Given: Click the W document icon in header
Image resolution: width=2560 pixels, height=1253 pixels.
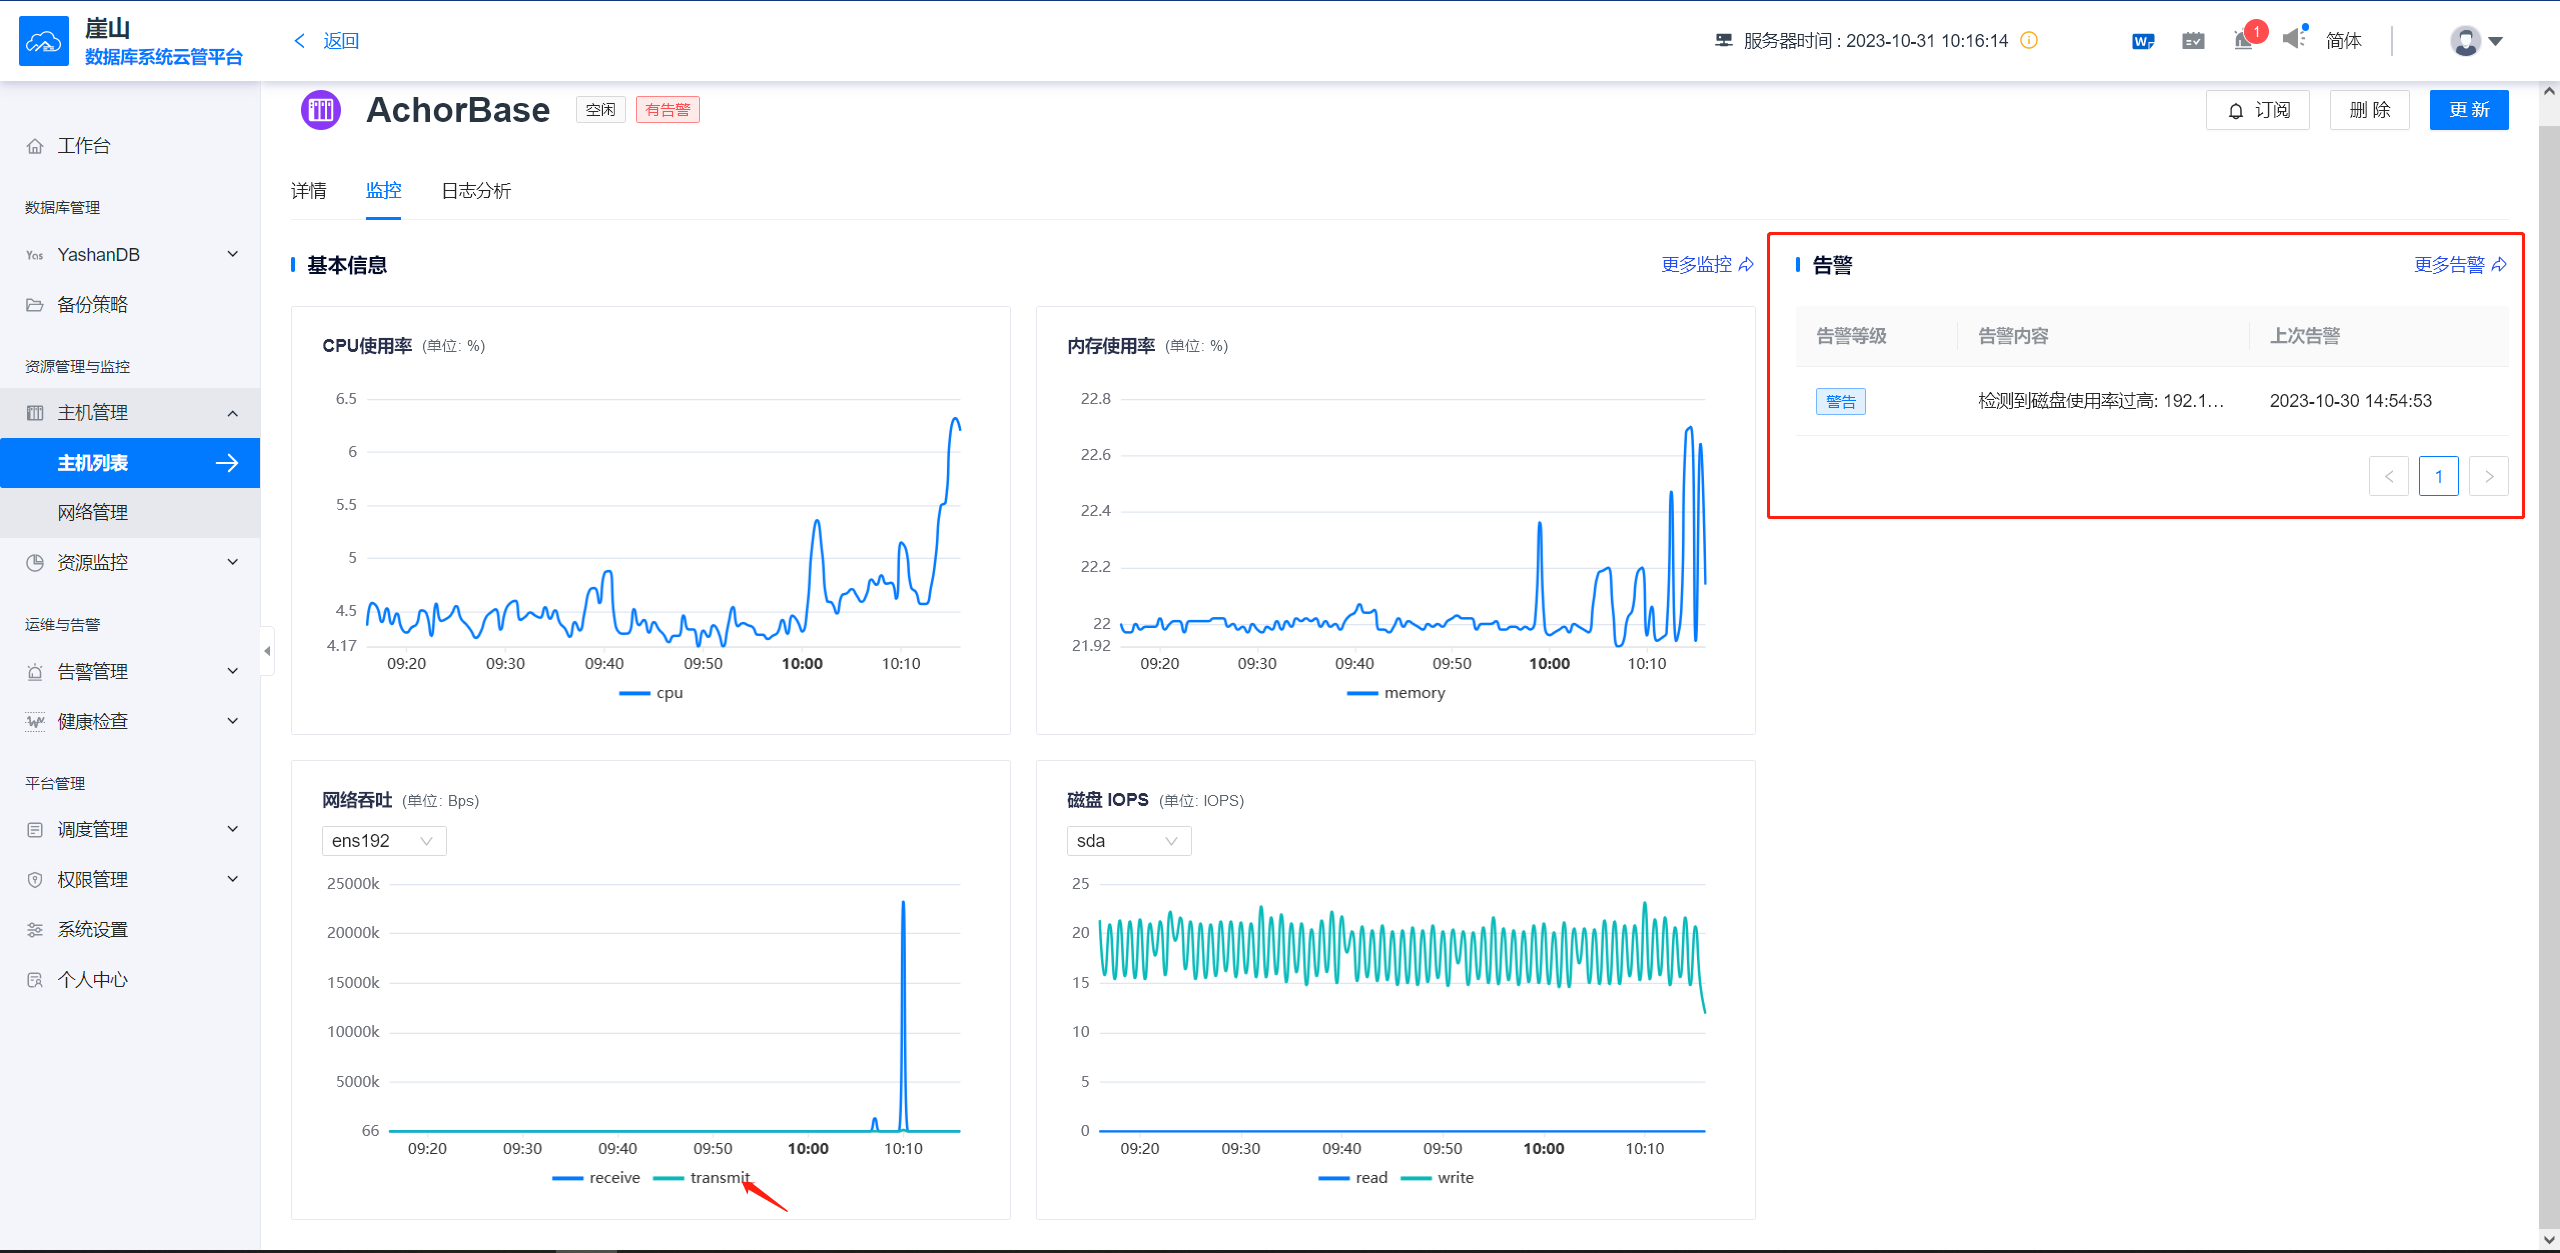Looking at the screenshot, I should pos(2142,41).
